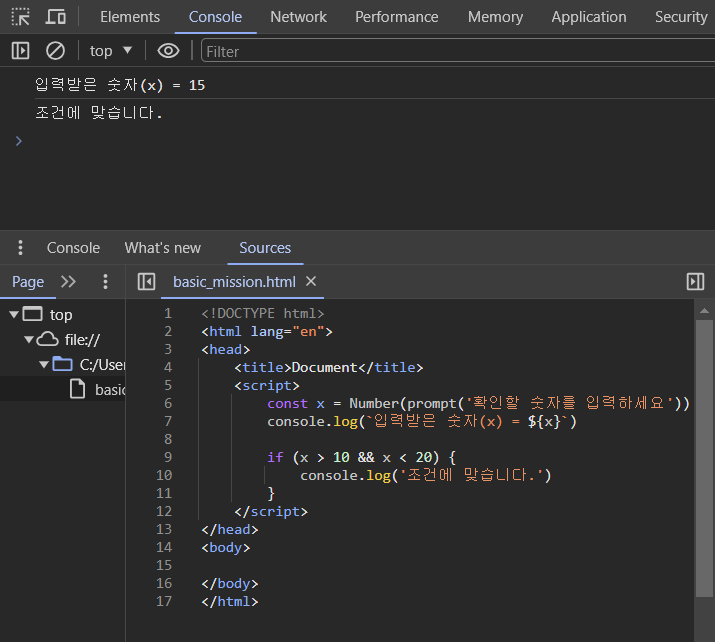Open the drawer three-dot menu
Image resolution: width=715 pixels, height=642 pixels.
[x=20, y=248]
